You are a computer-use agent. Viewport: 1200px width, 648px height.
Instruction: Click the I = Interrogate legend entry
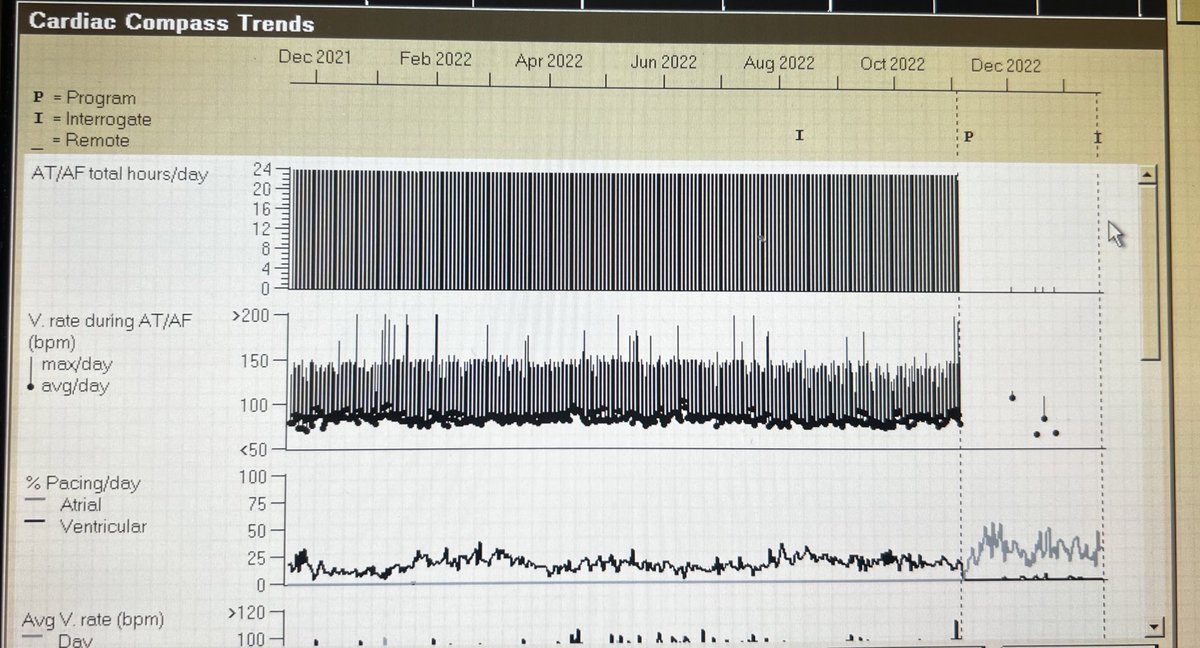(92, 119)
